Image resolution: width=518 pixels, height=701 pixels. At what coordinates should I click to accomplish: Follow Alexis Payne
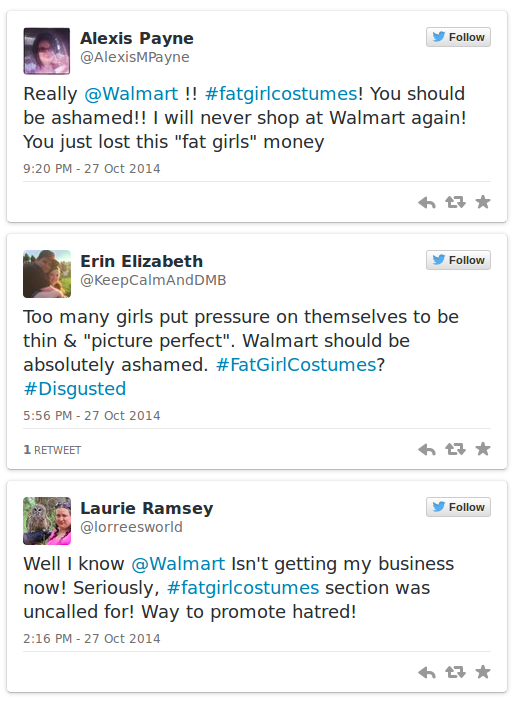click(x=458, y=37)
